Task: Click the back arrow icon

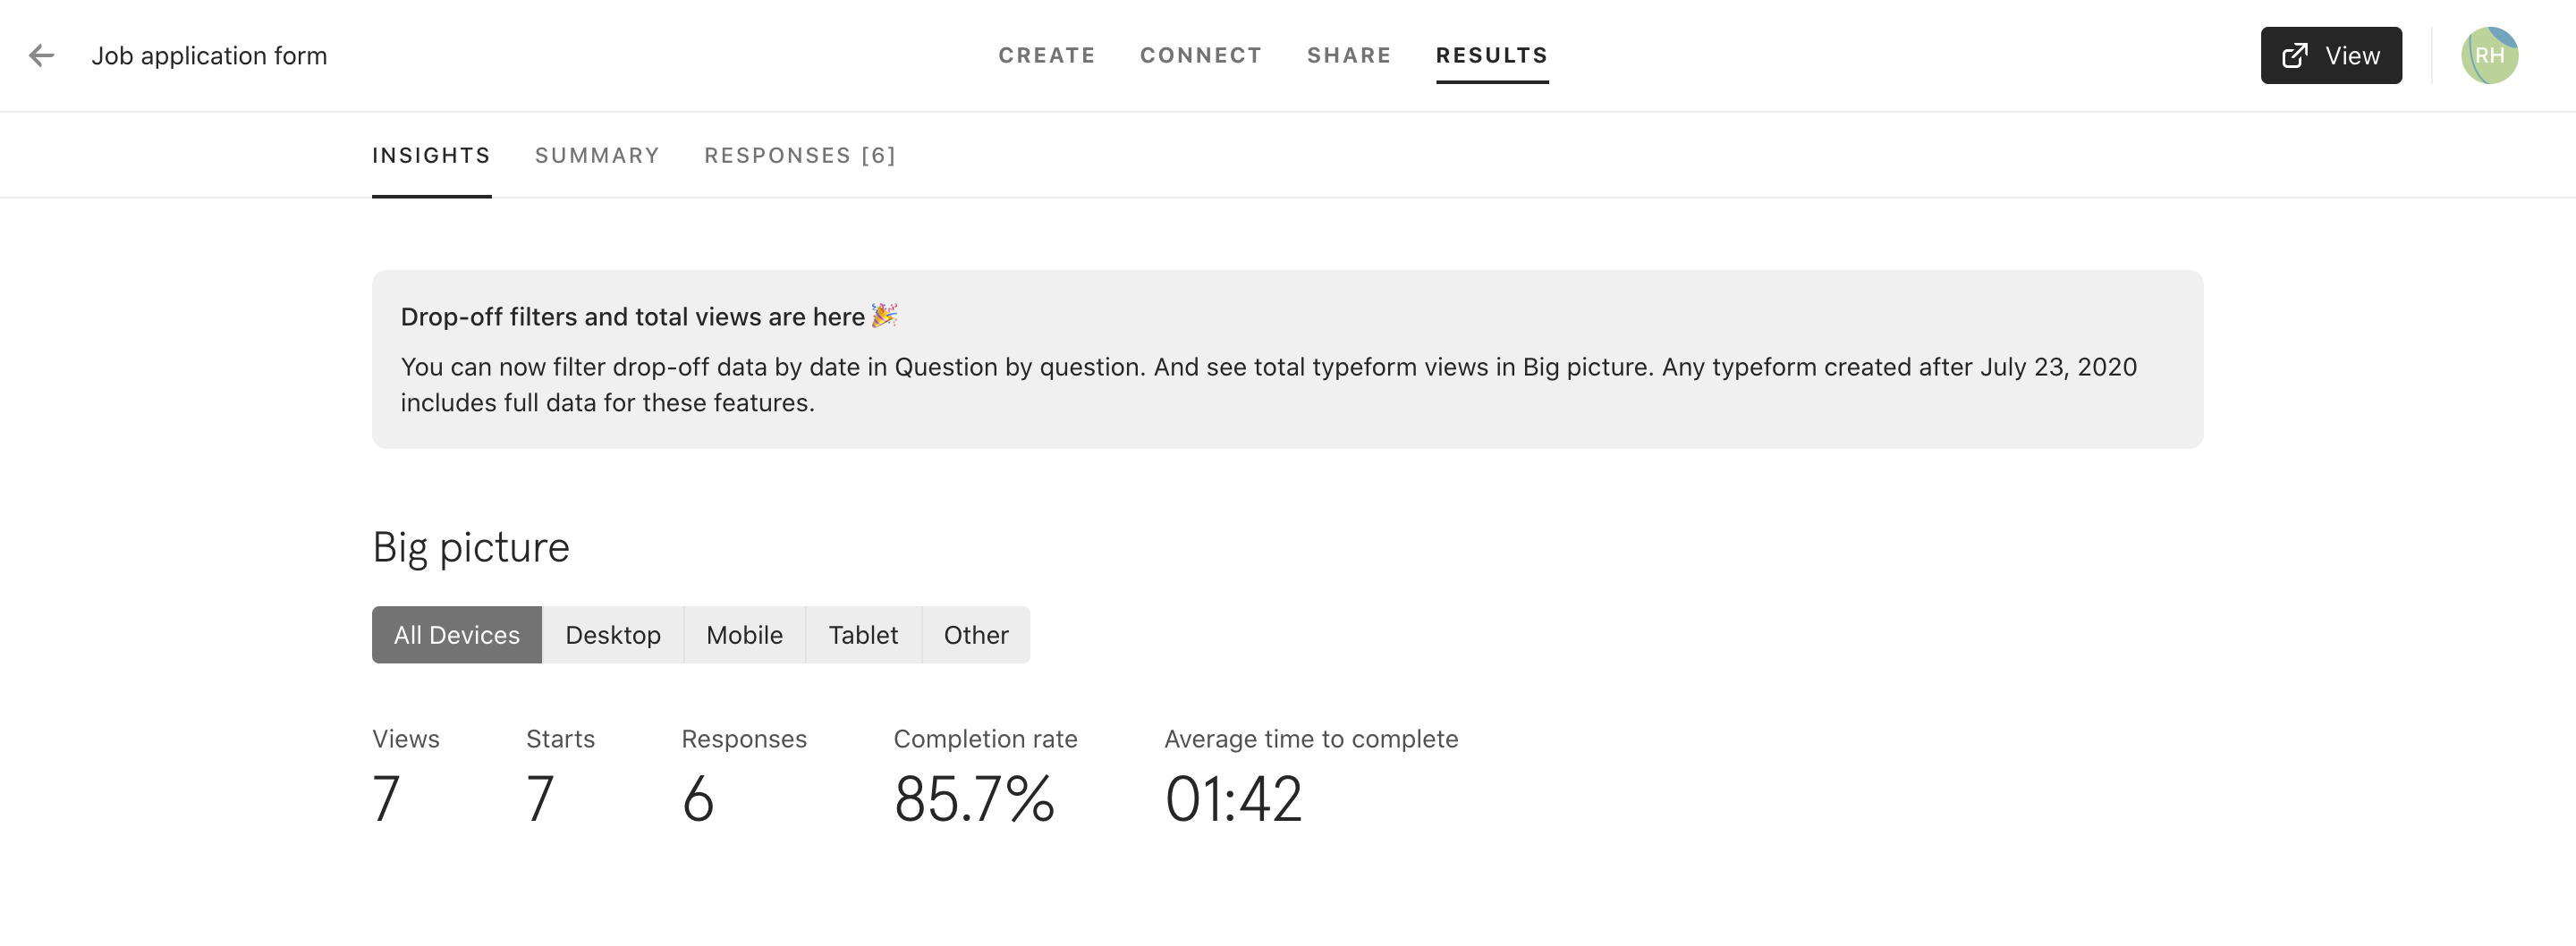Action: 41,55
